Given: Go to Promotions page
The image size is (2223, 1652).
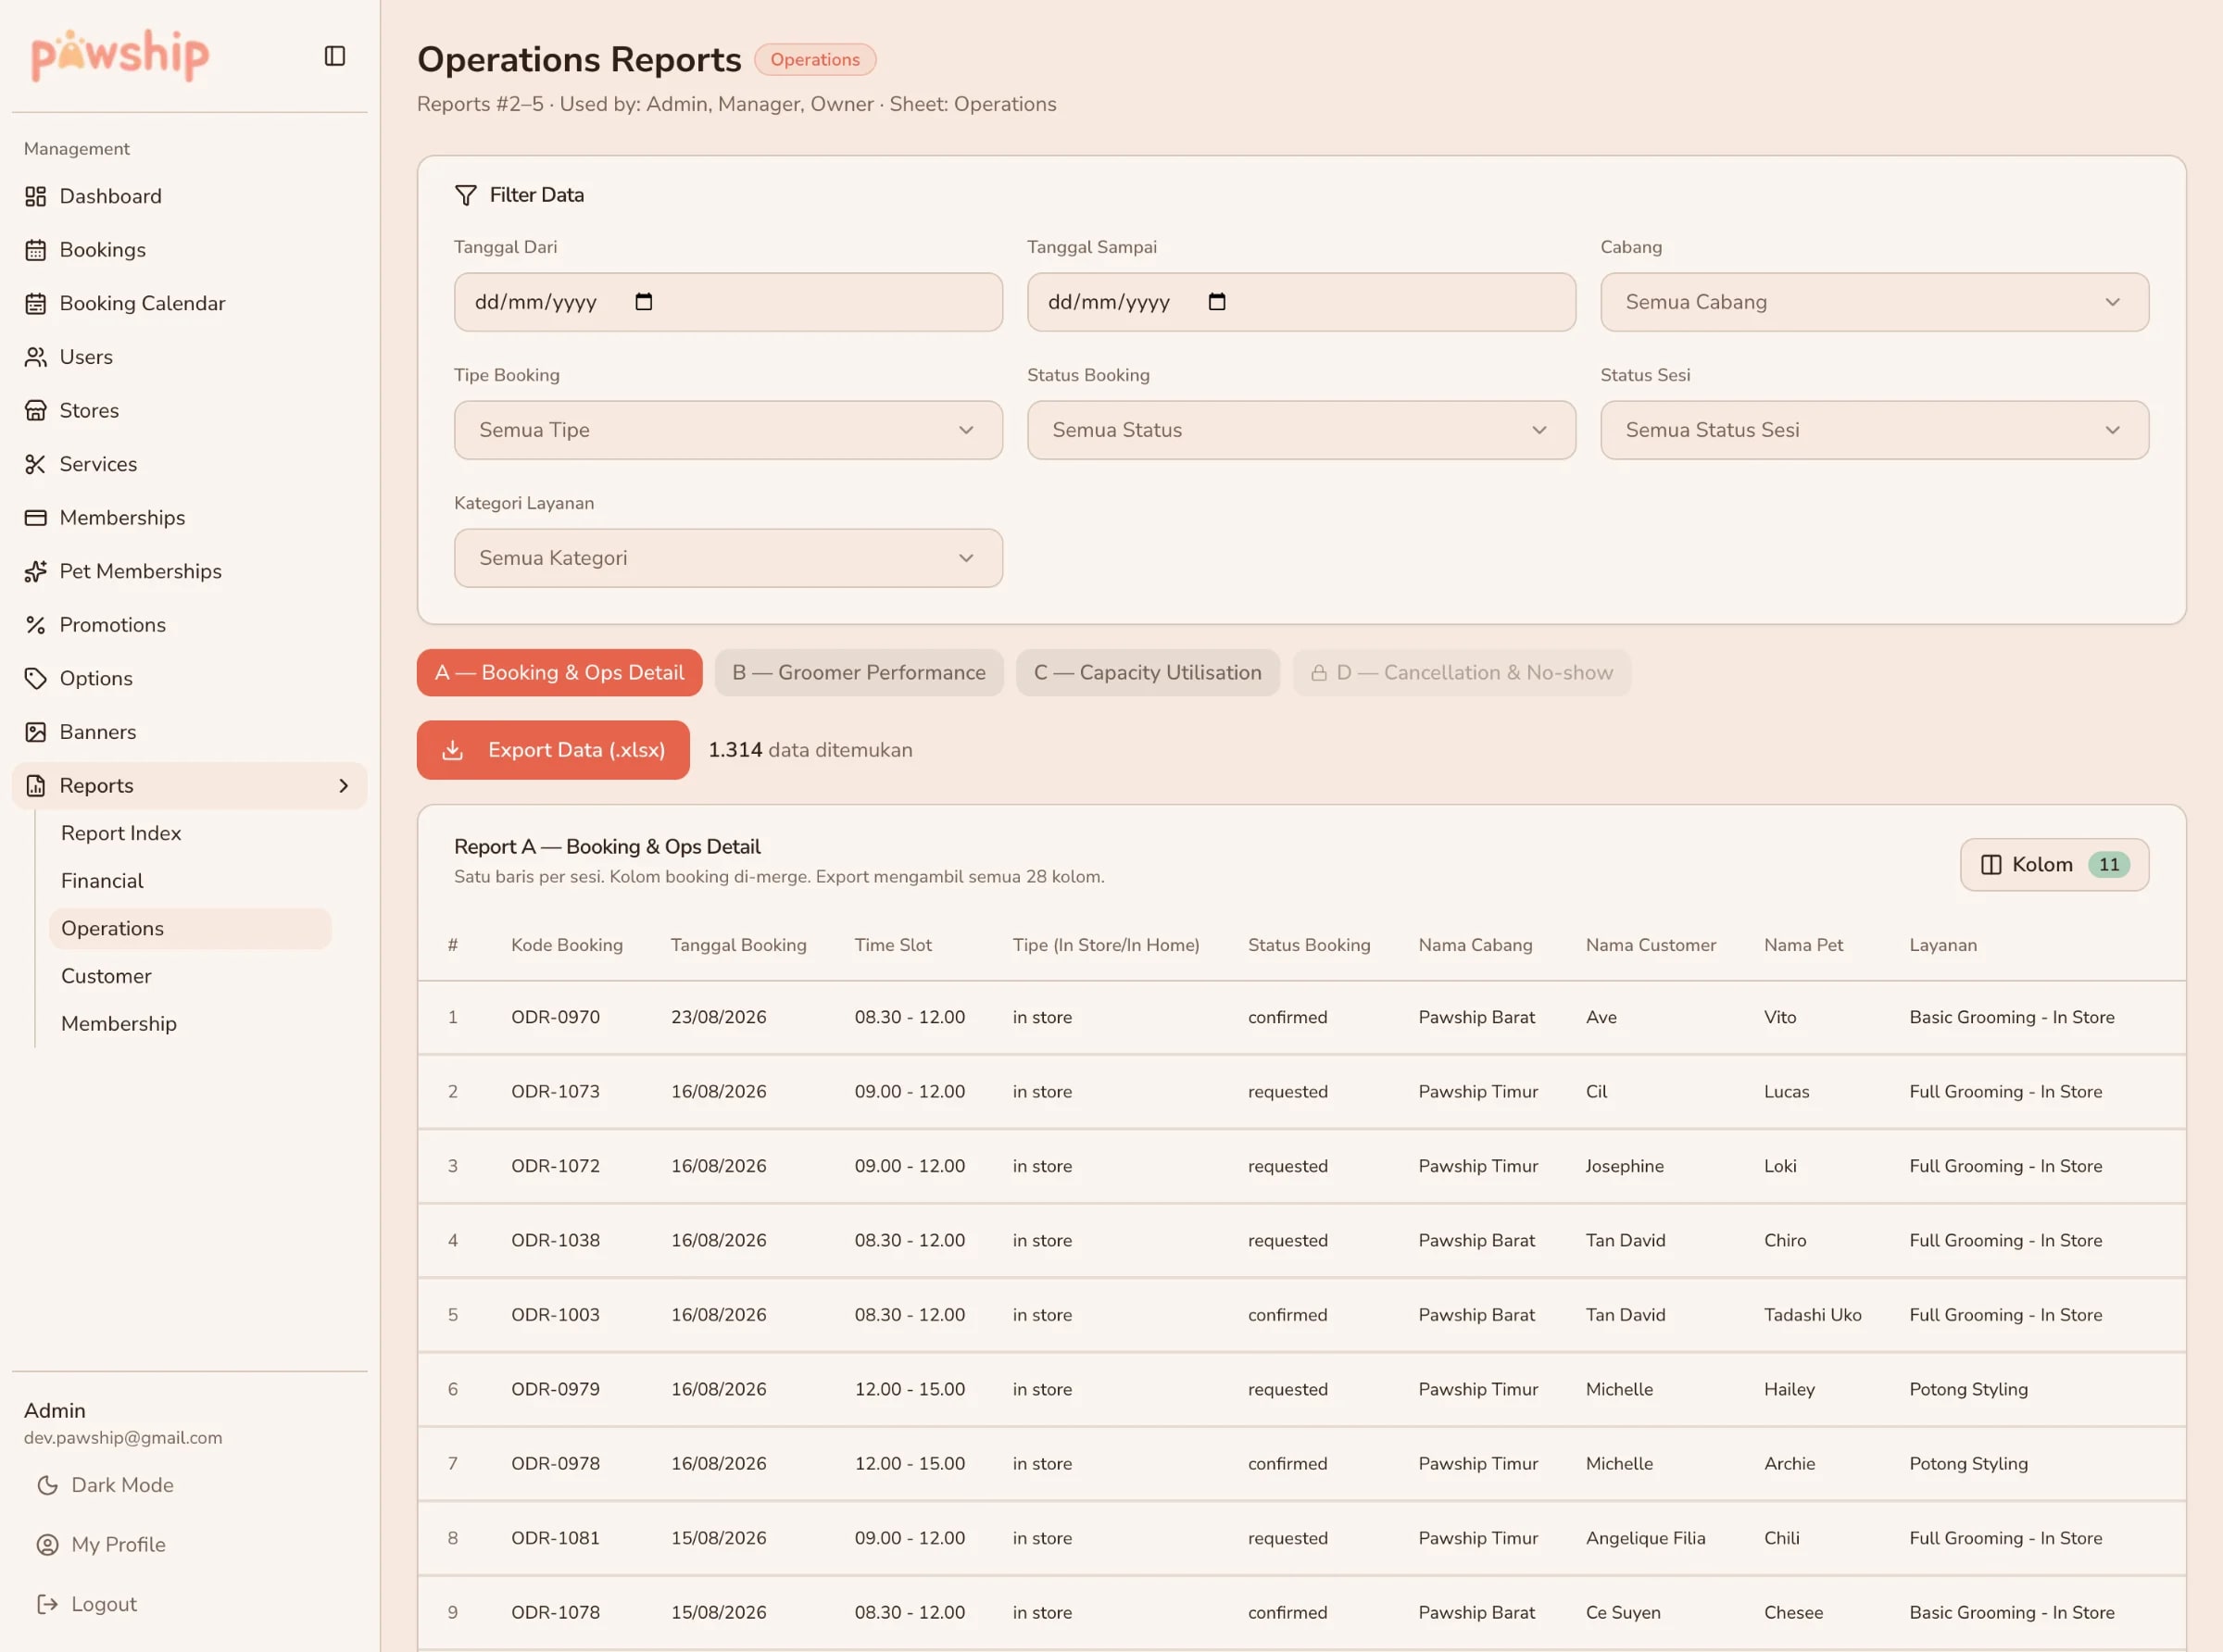Looking at the screenshot, I should (x=190, y=625).
